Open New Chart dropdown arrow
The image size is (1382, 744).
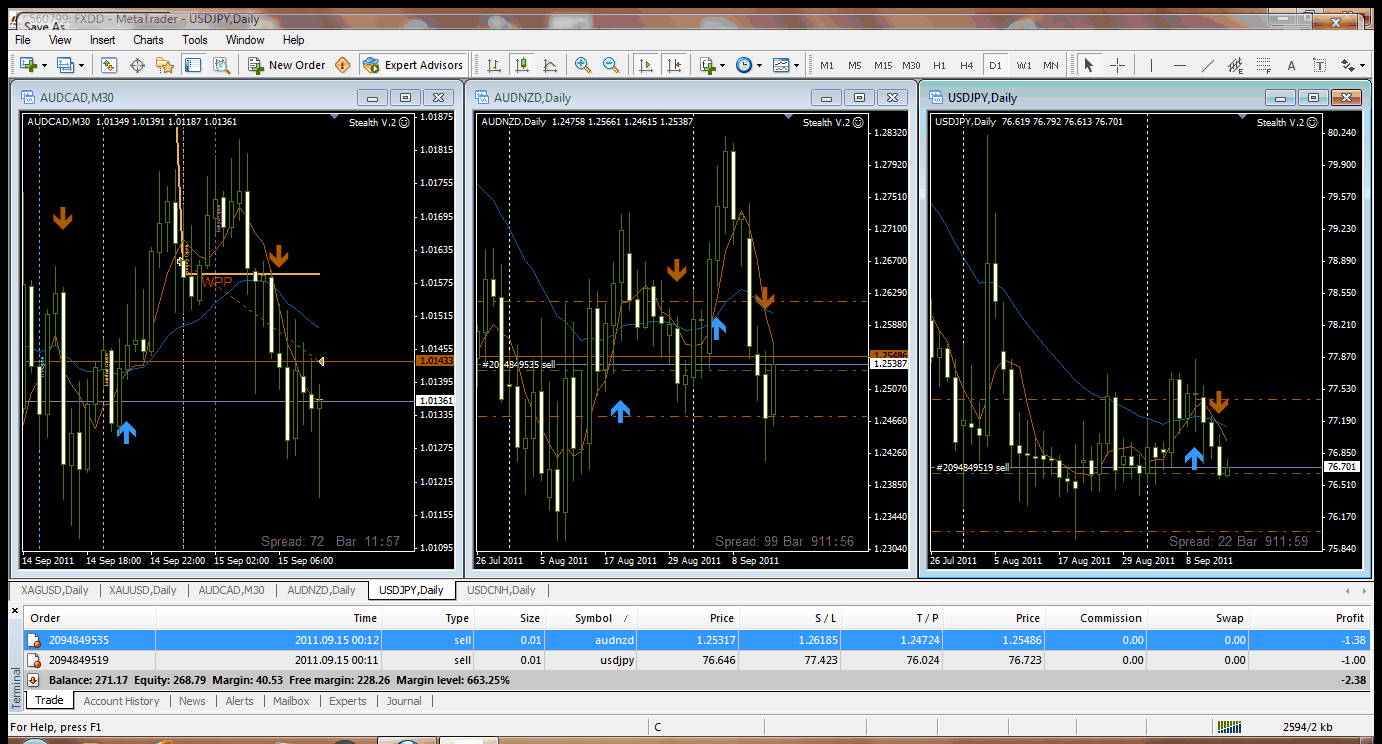[44, 65]
